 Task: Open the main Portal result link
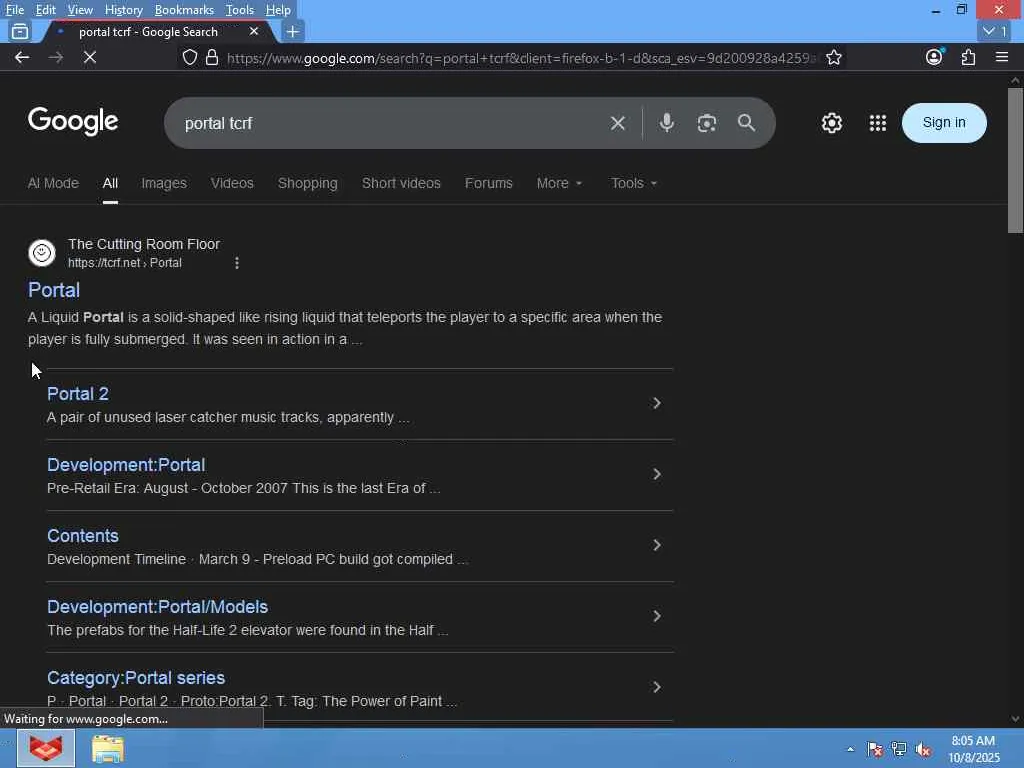tap(54, 290)
